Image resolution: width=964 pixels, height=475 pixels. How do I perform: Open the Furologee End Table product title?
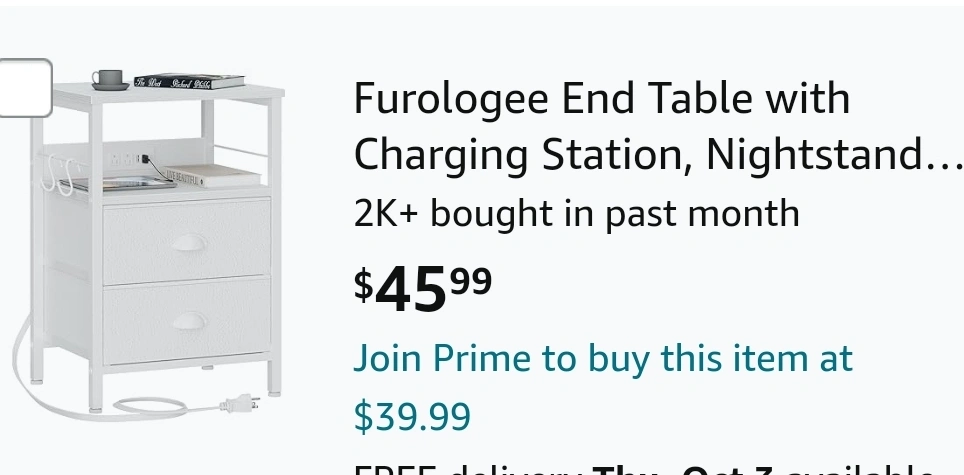(601, 99)
